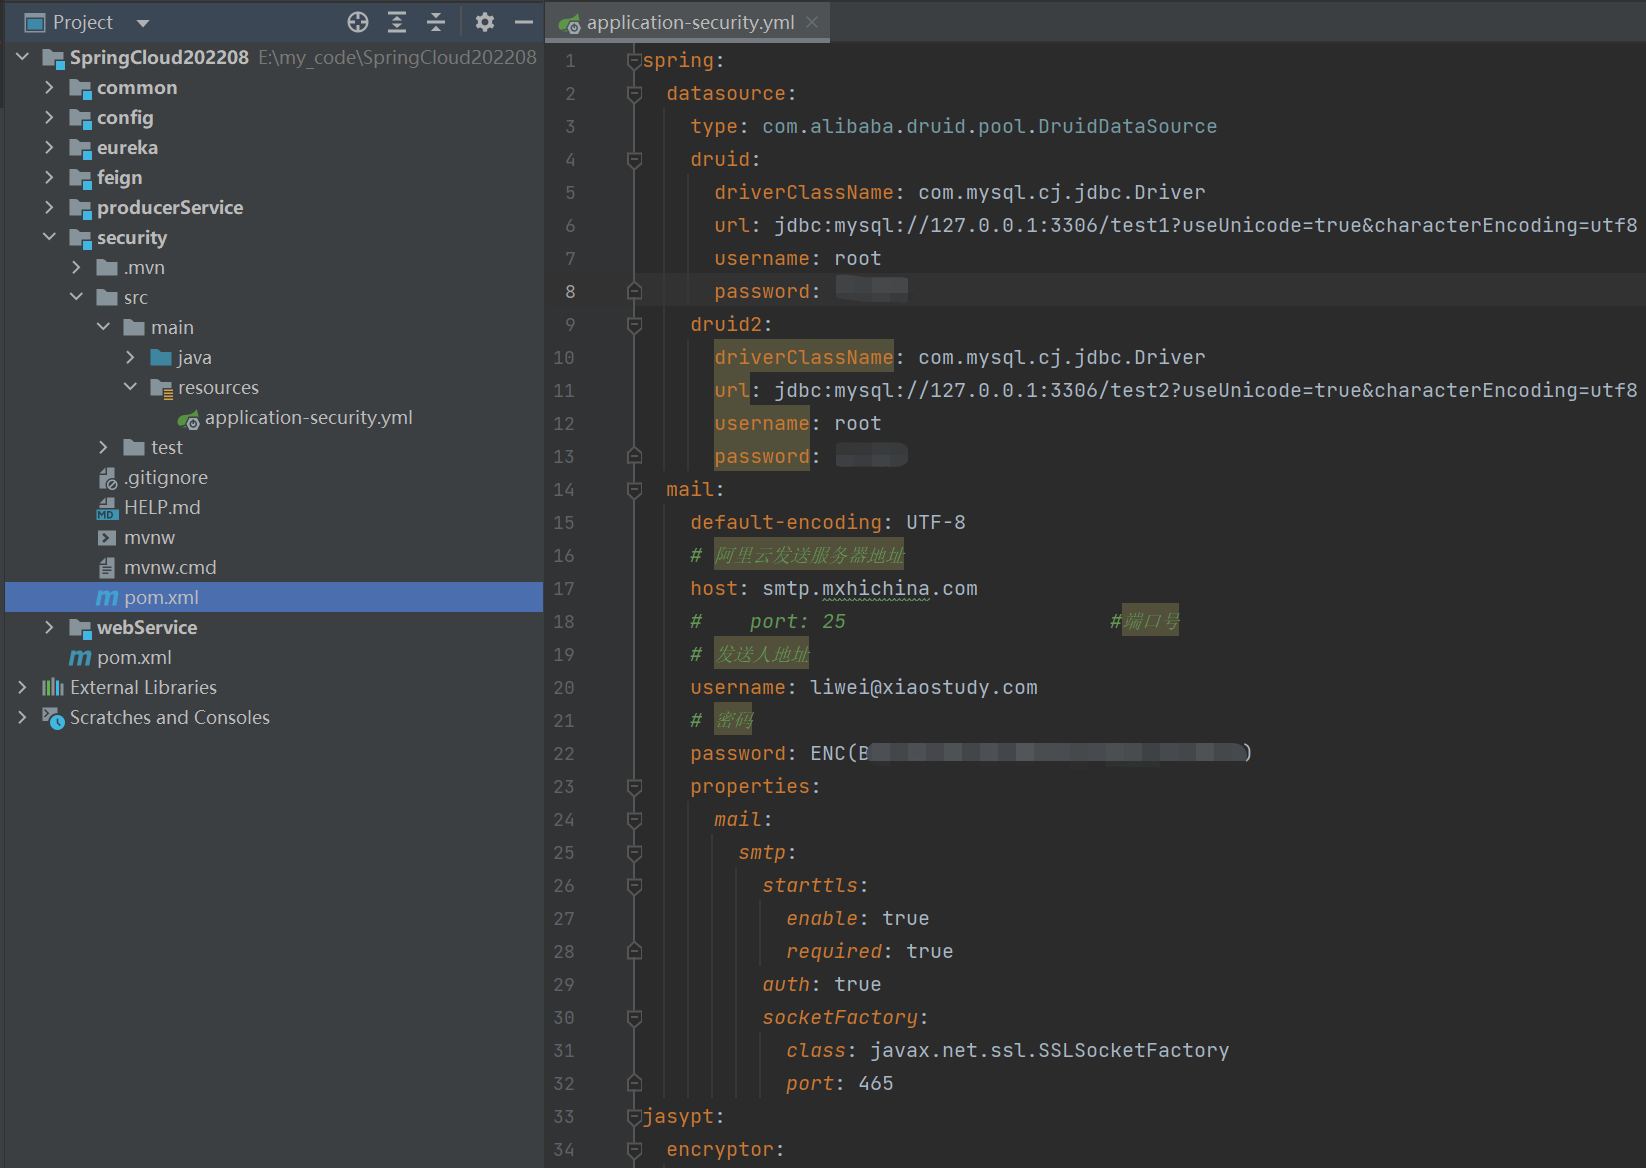
Task: Click the 'liwei@xiaostudy.com' username value
Action: click(924, 687)
